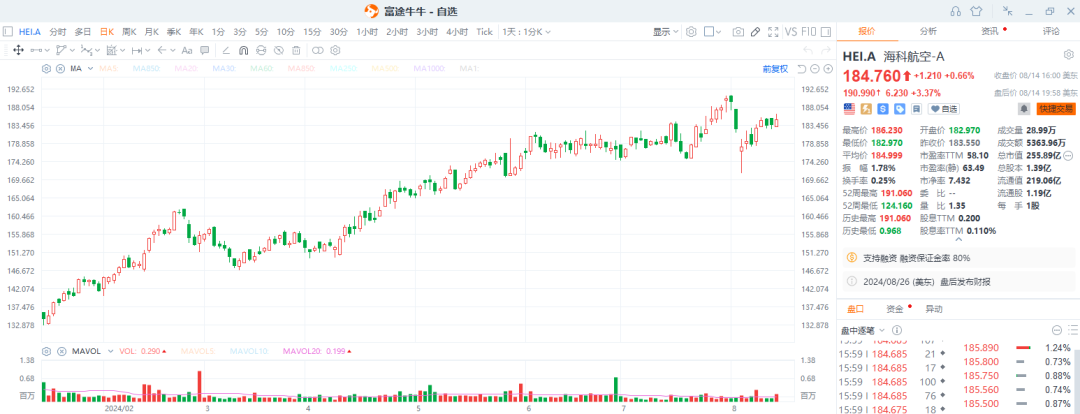Open MA indicator settings gear
Image resolution: width=1080 pixels, height=414 pixels.
[x=47, y=68]
